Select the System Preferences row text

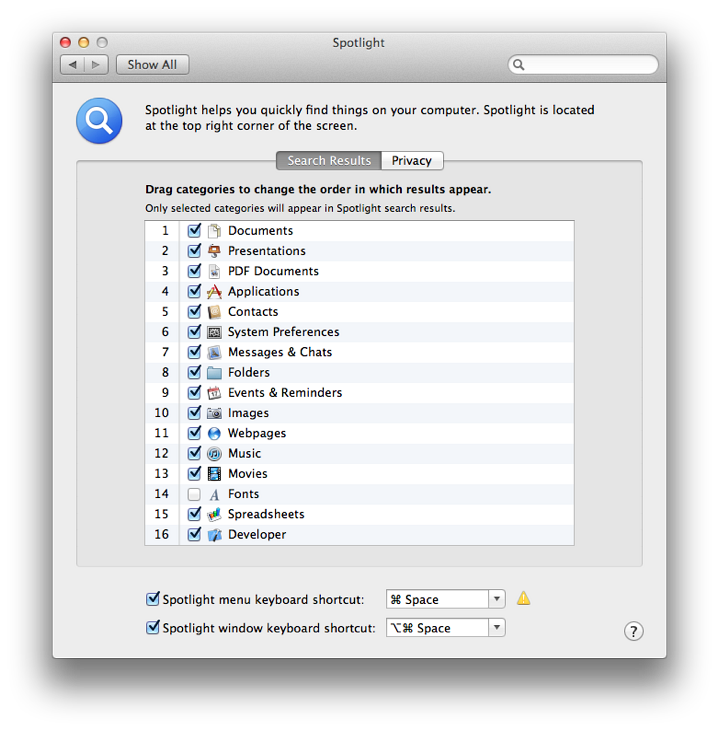[x=283, y=332]
